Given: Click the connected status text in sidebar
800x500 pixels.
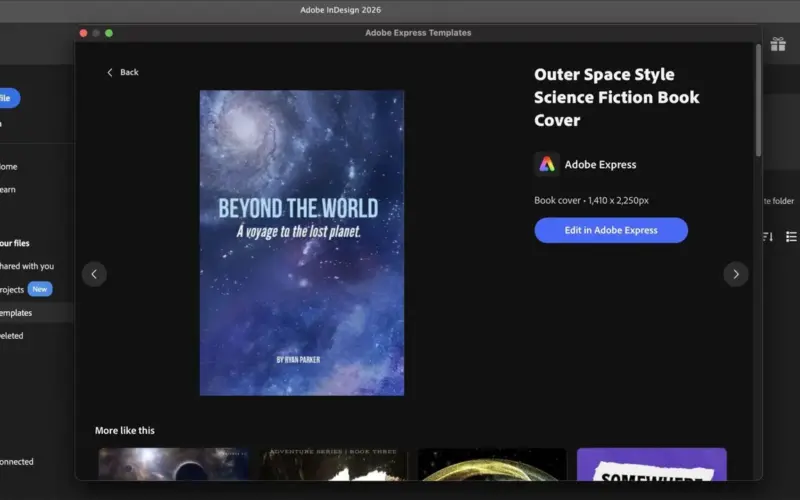Looking at the screenshot, I should (16, 461).
